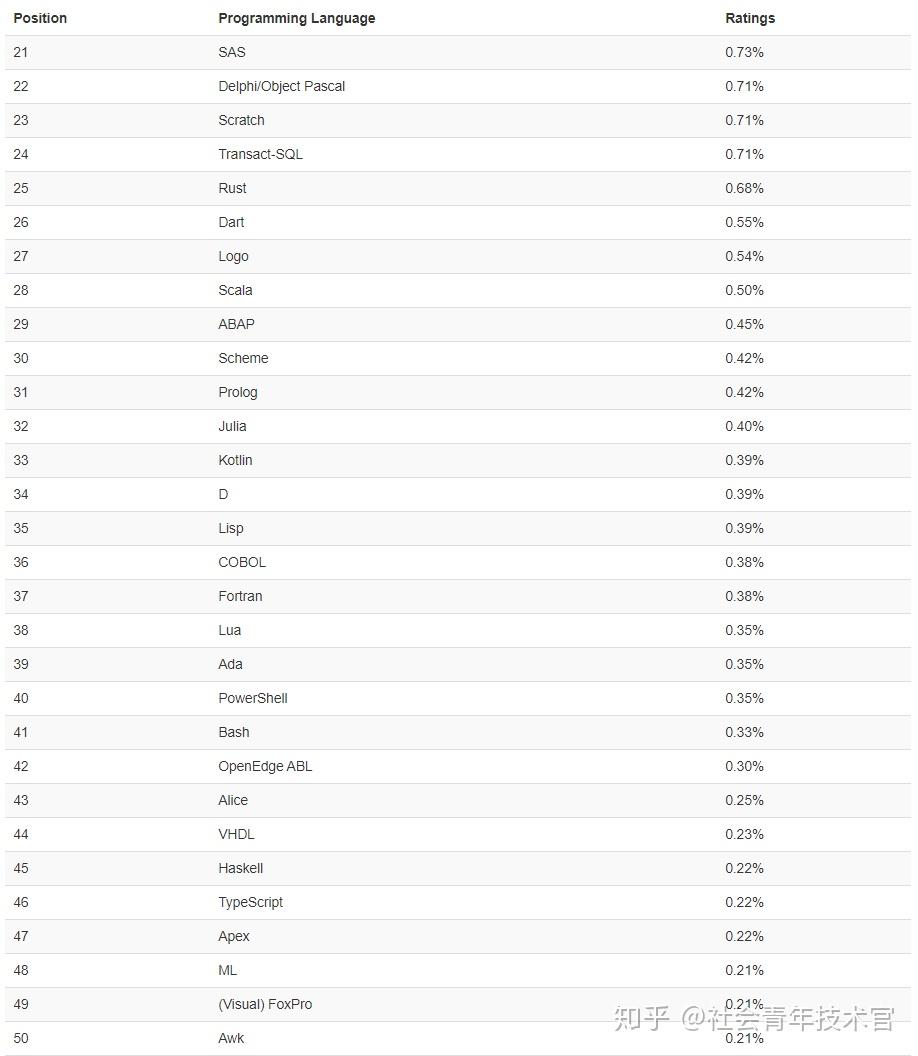Click the 0.73% rating for SAS

(x=744, y=52)
